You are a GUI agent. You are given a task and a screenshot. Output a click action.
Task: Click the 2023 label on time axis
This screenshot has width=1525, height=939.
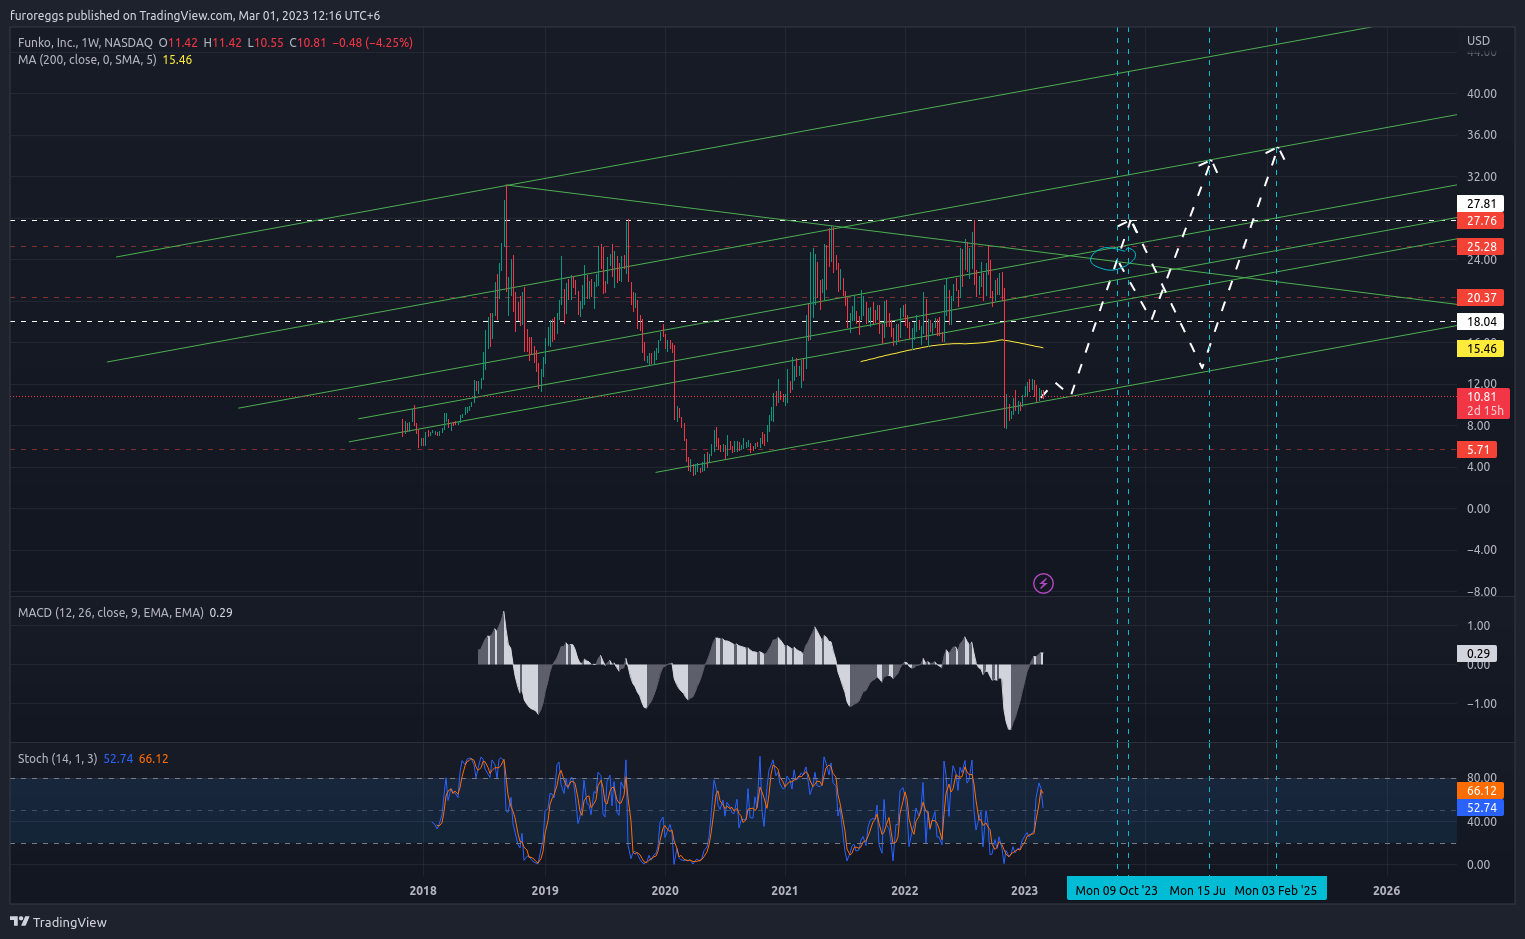tap(1024, 891)
